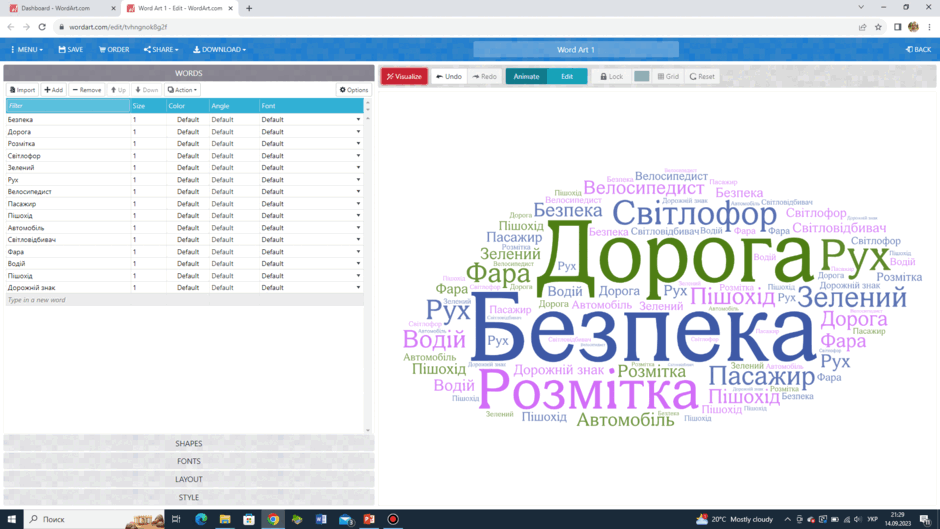This screenshot has width=940, height=529.
Task: Share this page from address bar
Action: [x=862, y=27]
